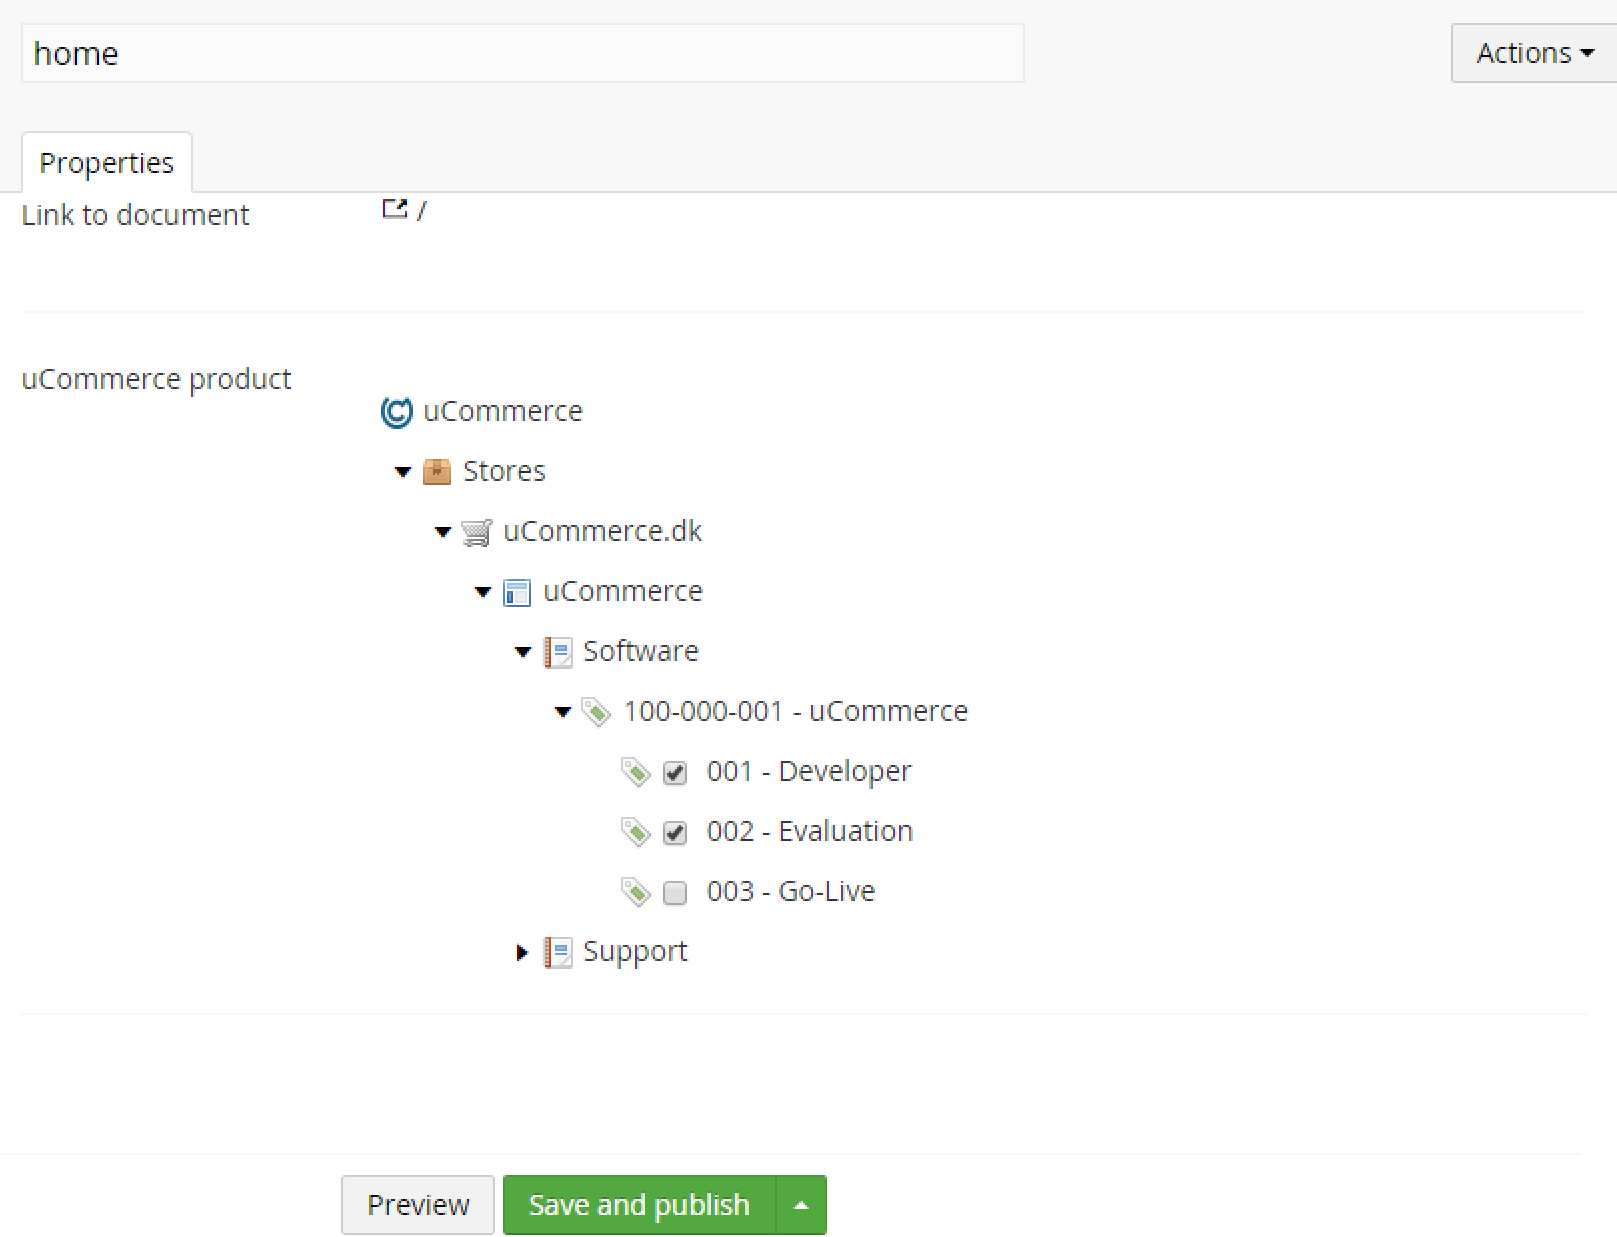Uncheck the 002 - Evaluation checkbox
The height and width of the screenshot is (1237, 1617).
pos(675,833)
